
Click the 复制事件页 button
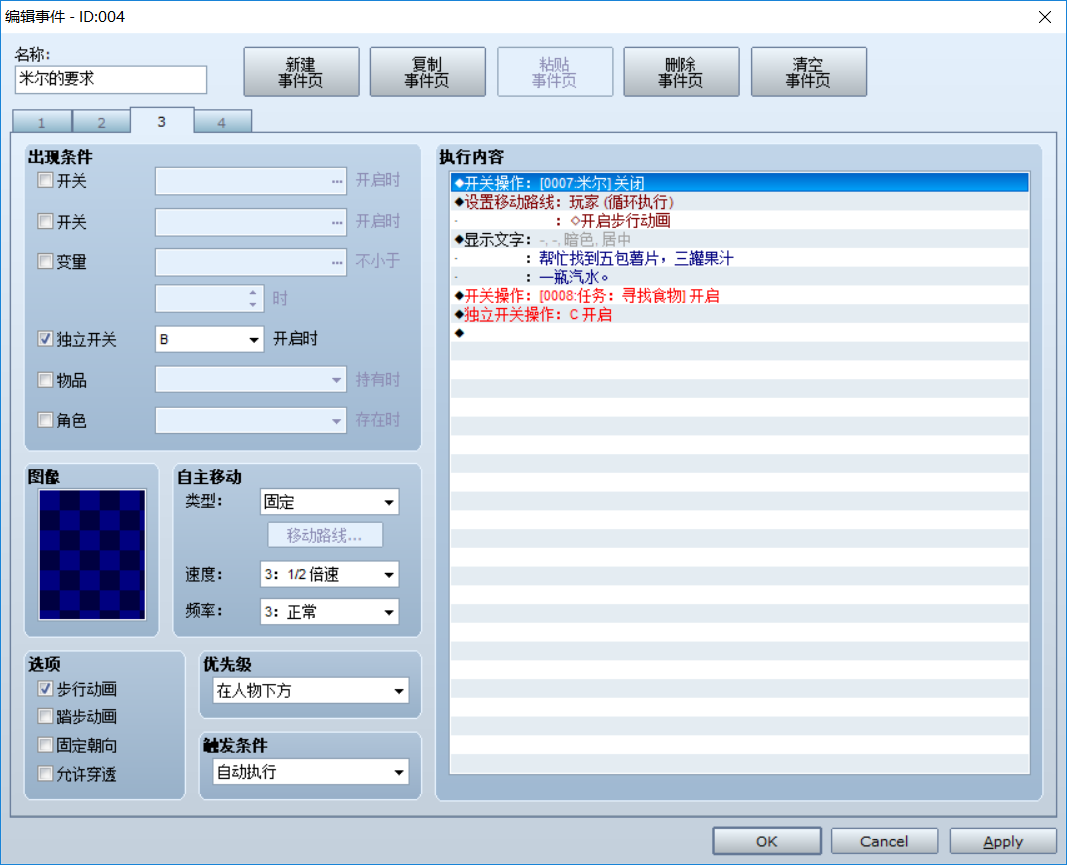427,72
